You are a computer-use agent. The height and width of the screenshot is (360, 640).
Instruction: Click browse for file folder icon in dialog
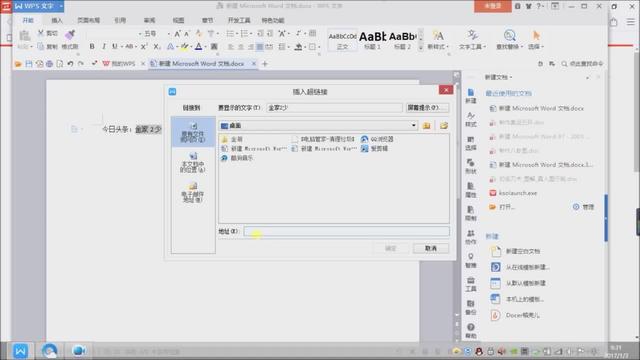[444, 126]
